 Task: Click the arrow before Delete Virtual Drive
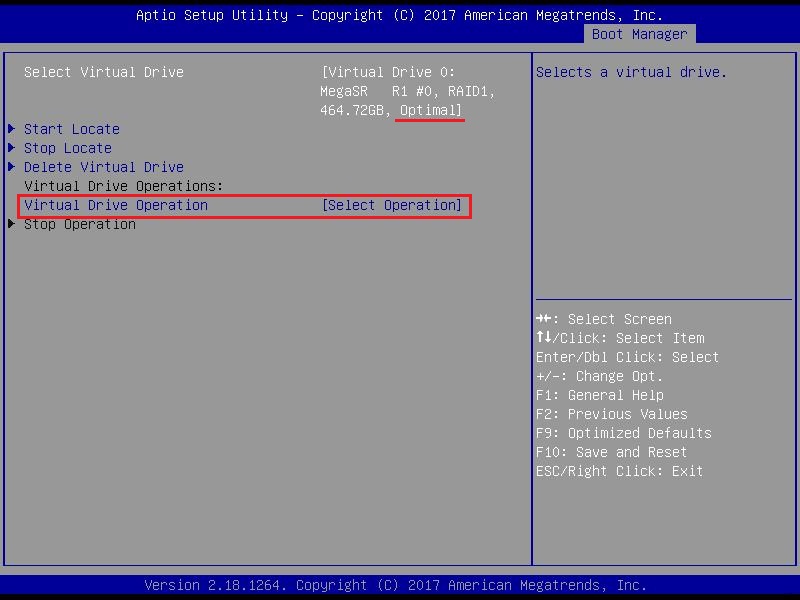[x=11, y=167]
